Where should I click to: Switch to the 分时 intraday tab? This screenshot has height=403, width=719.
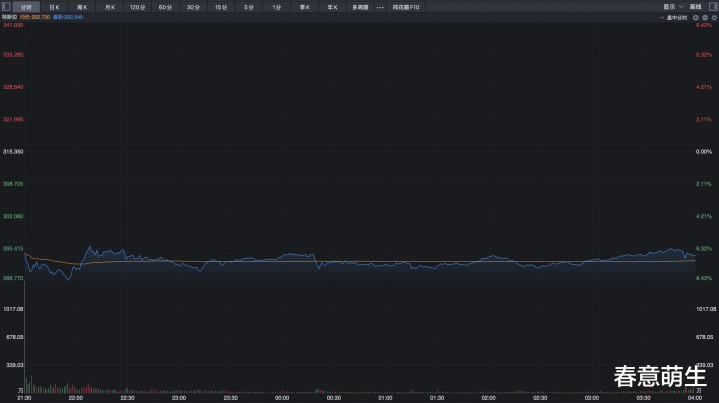pos(26,7)
